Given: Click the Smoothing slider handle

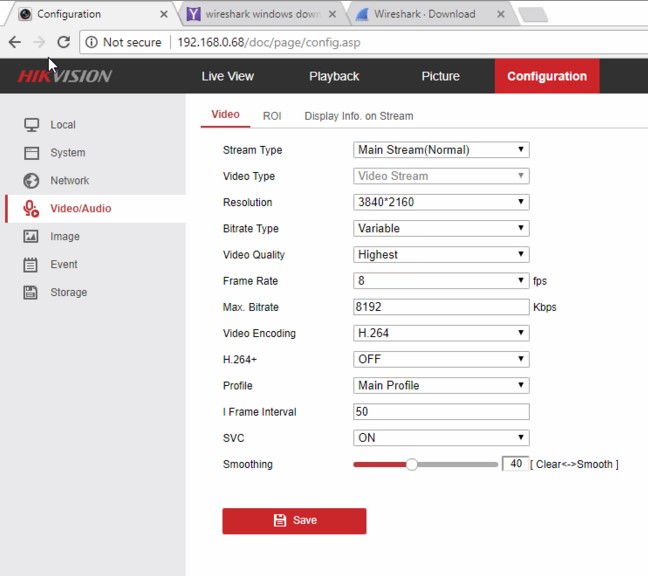Looking at the screenshot, I should (411, 464).
